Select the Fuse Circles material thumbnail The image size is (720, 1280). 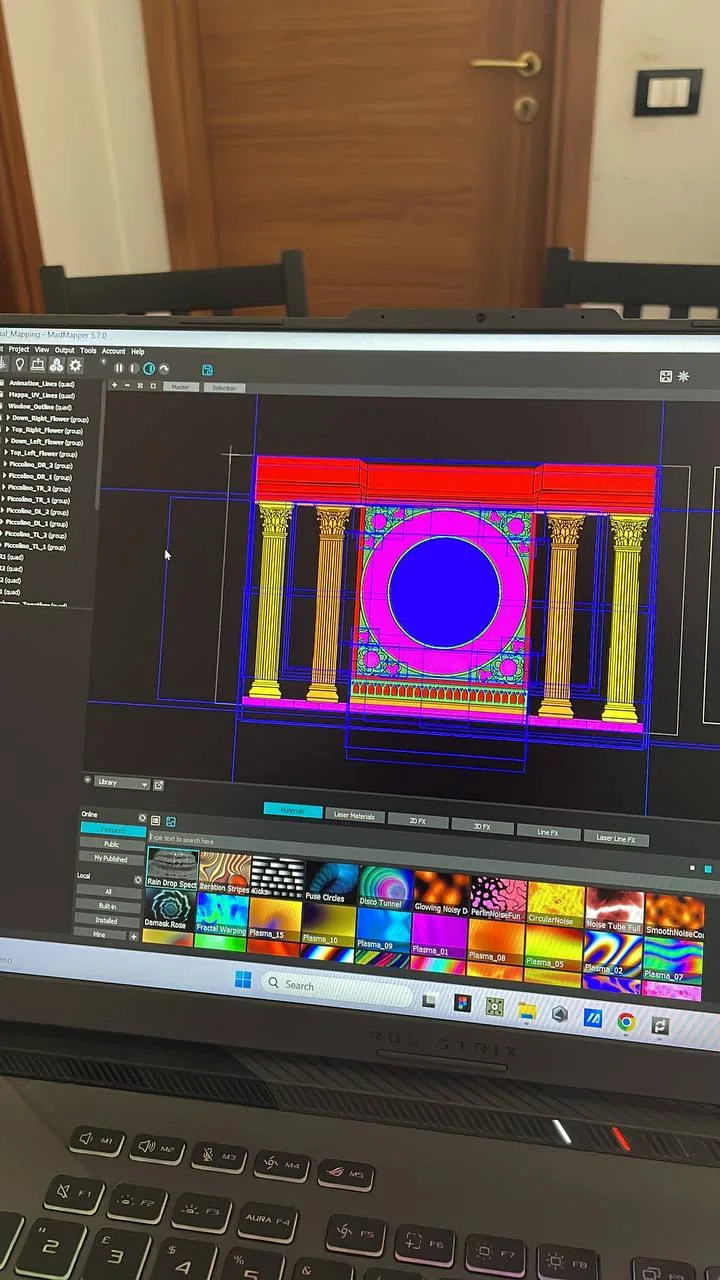click(x=331, y=882)
